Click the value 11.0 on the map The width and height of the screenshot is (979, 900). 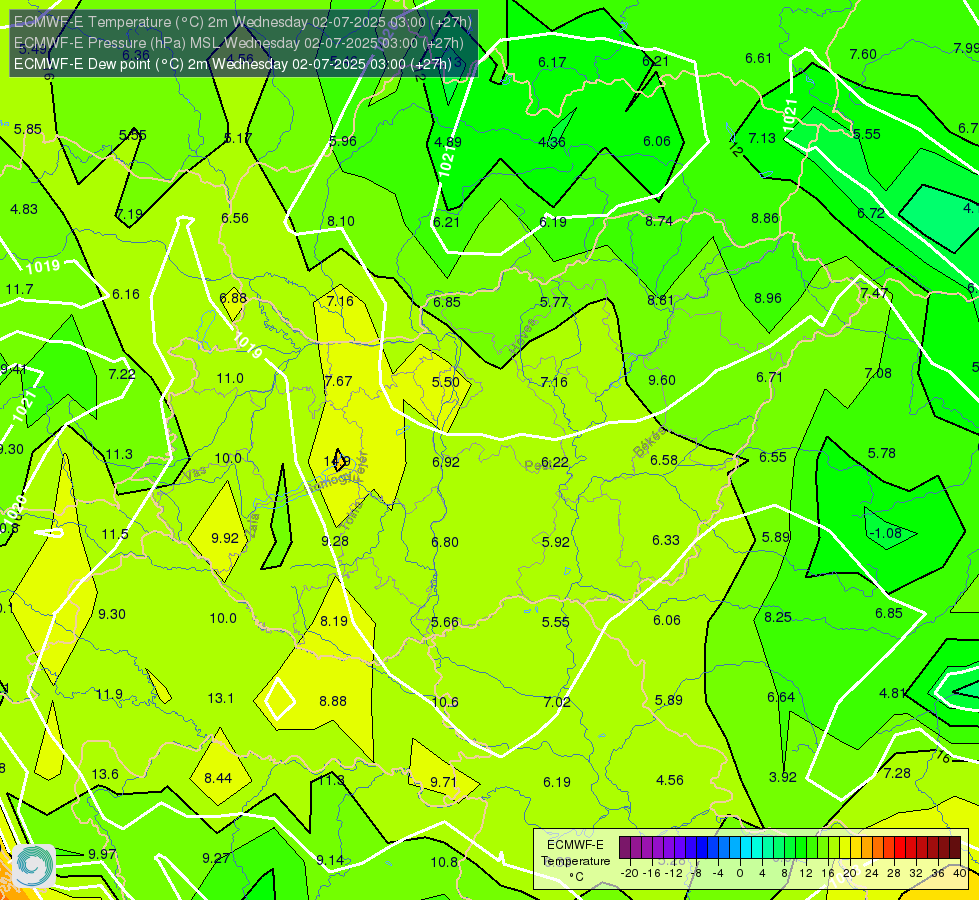pos(230,378)
